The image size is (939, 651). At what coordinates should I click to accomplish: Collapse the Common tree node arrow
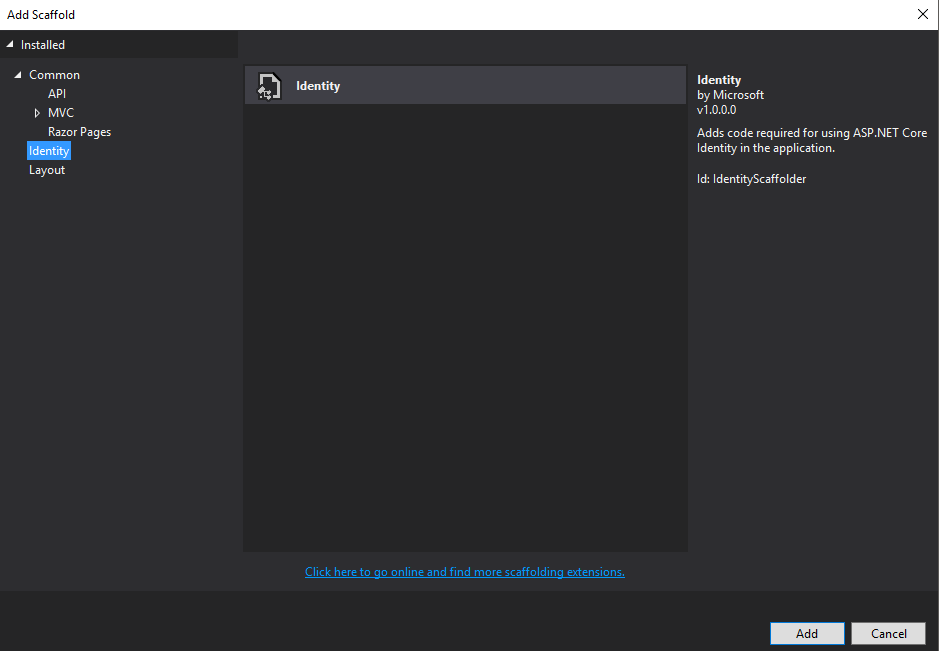pyautogui.click(x=18, y=75)
